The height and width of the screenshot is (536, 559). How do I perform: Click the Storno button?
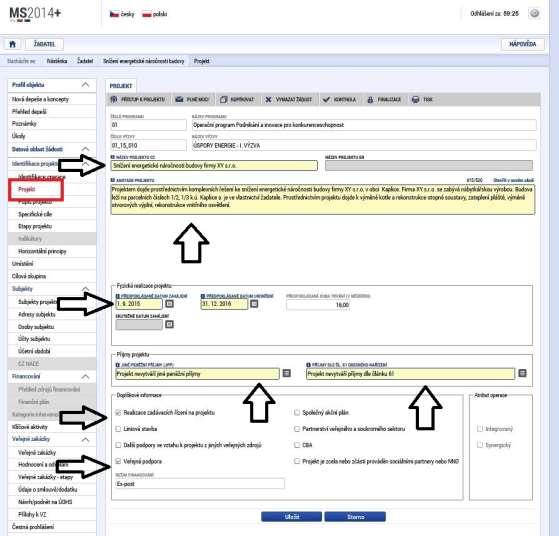(355, 517)
